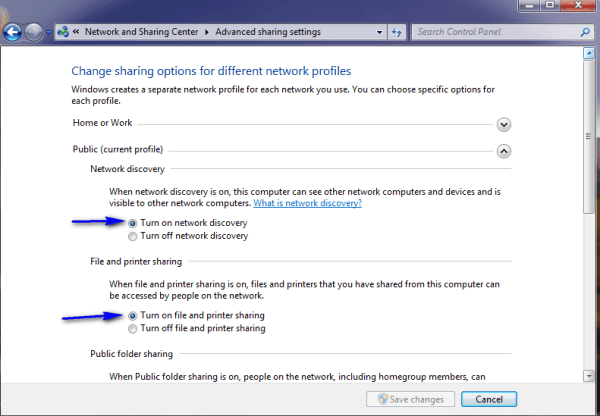Viewport: 600px width, 416px height.
Task: Click the Advanced sharing settings breadcrumb
Action: click(268, 32)
